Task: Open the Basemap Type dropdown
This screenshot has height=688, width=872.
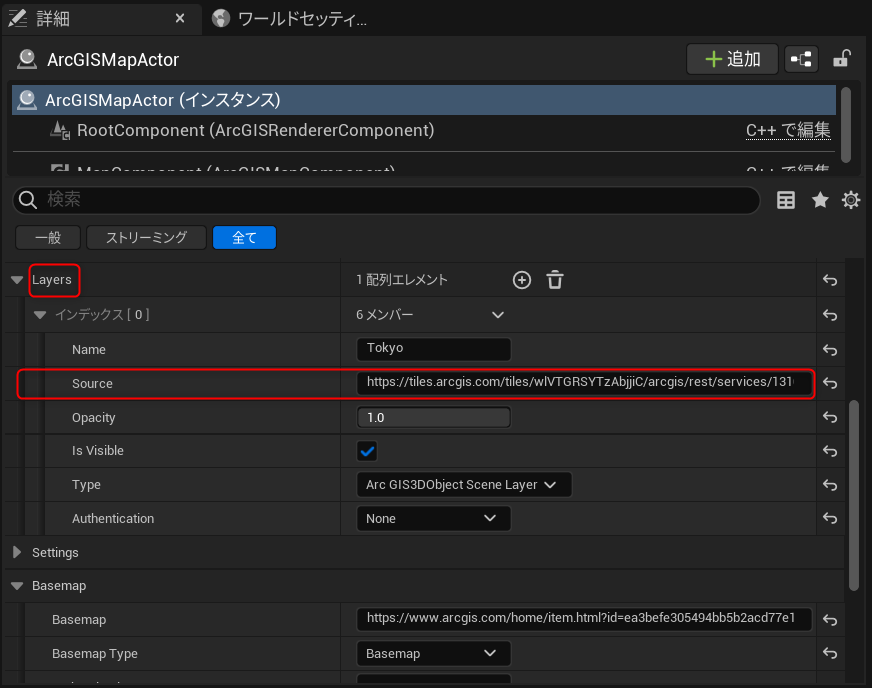Action: coord(434,654)
